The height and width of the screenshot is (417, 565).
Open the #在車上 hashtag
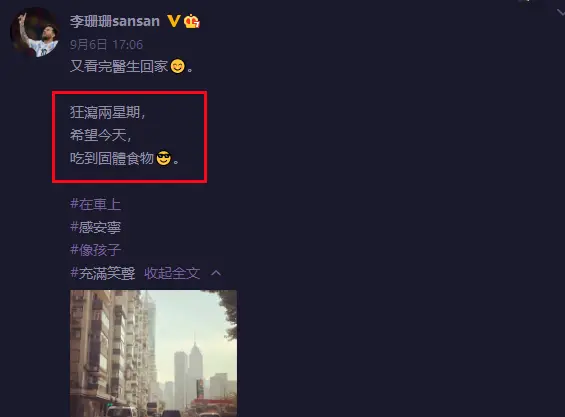pyautogui.click(x=95, y=204)
